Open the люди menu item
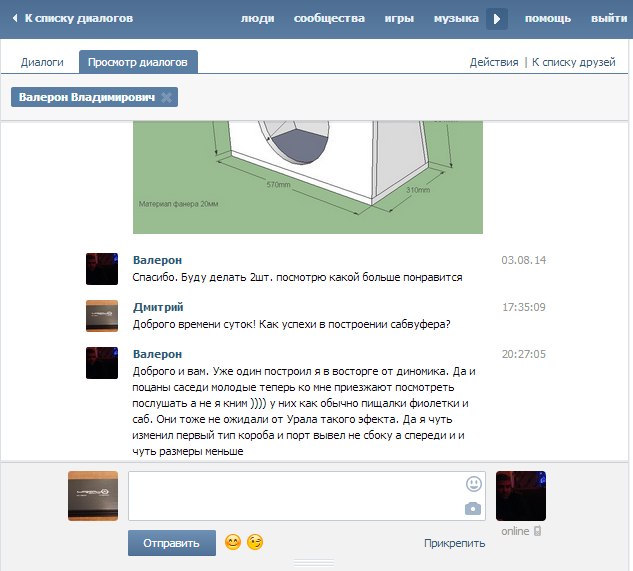The image size is (633, 571). tap(258, 18)
